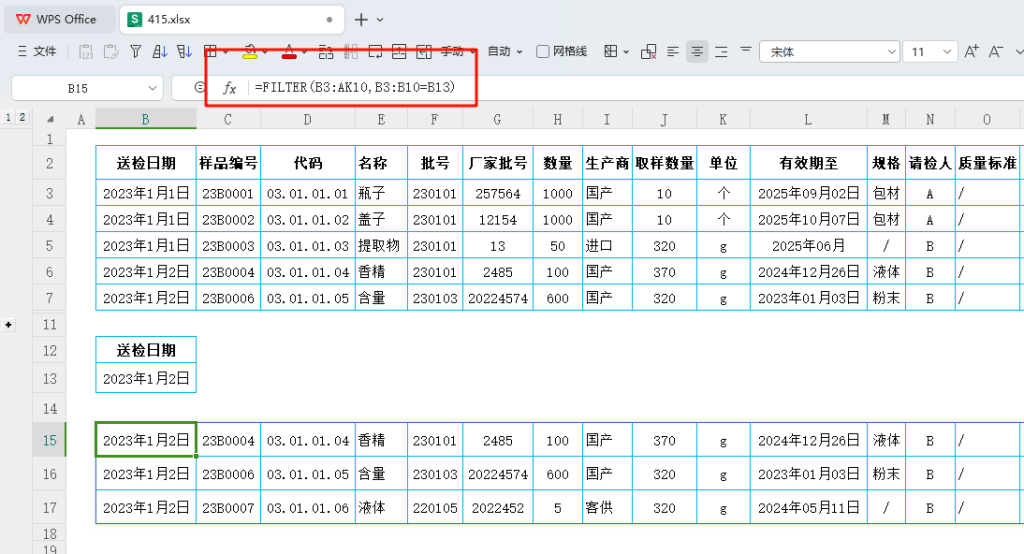Click the fx insert function icon

click(229, 88)
